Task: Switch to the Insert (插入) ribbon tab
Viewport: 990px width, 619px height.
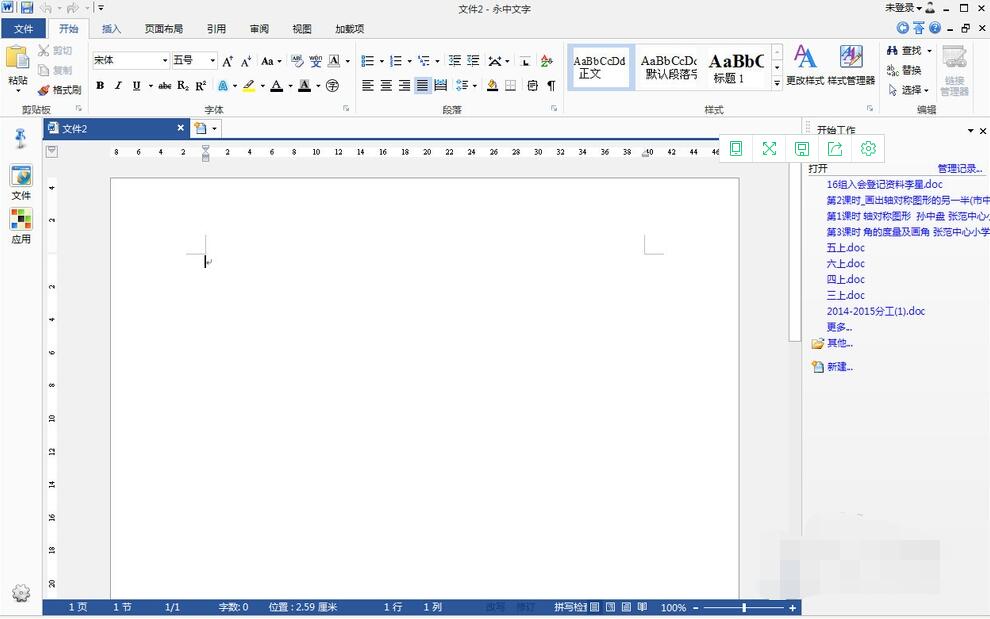Action: 111,29
